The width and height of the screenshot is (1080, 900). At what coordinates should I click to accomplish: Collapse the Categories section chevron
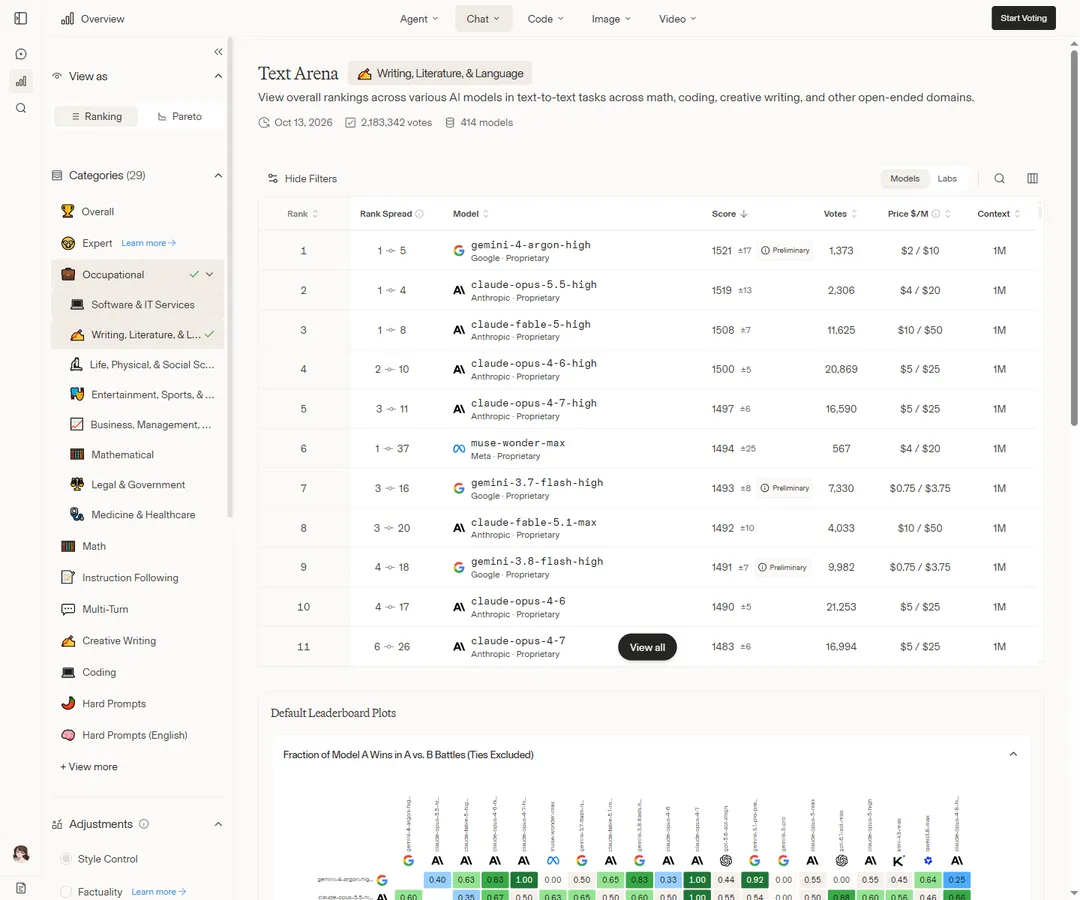(x=218, y=176)
